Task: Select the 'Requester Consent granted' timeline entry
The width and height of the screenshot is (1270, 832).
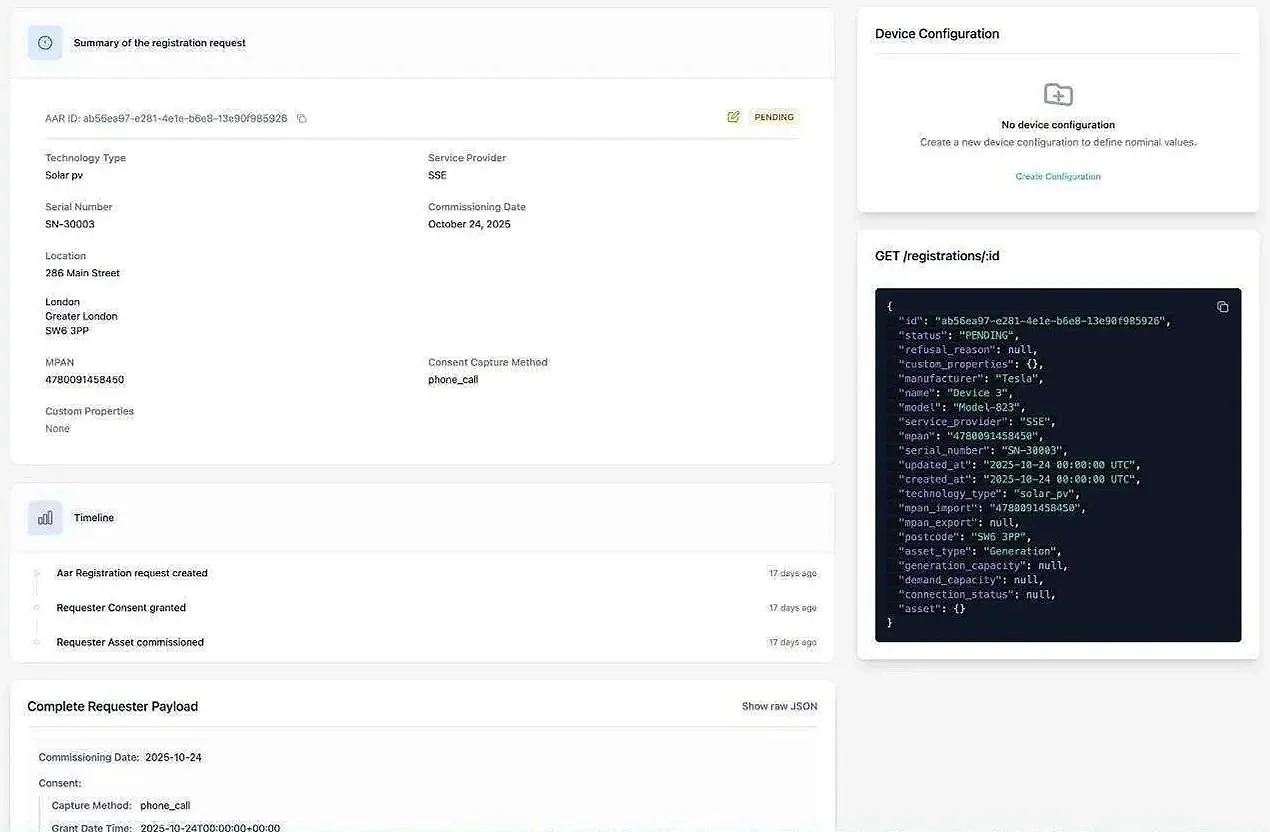Action: tap(121, 608)
